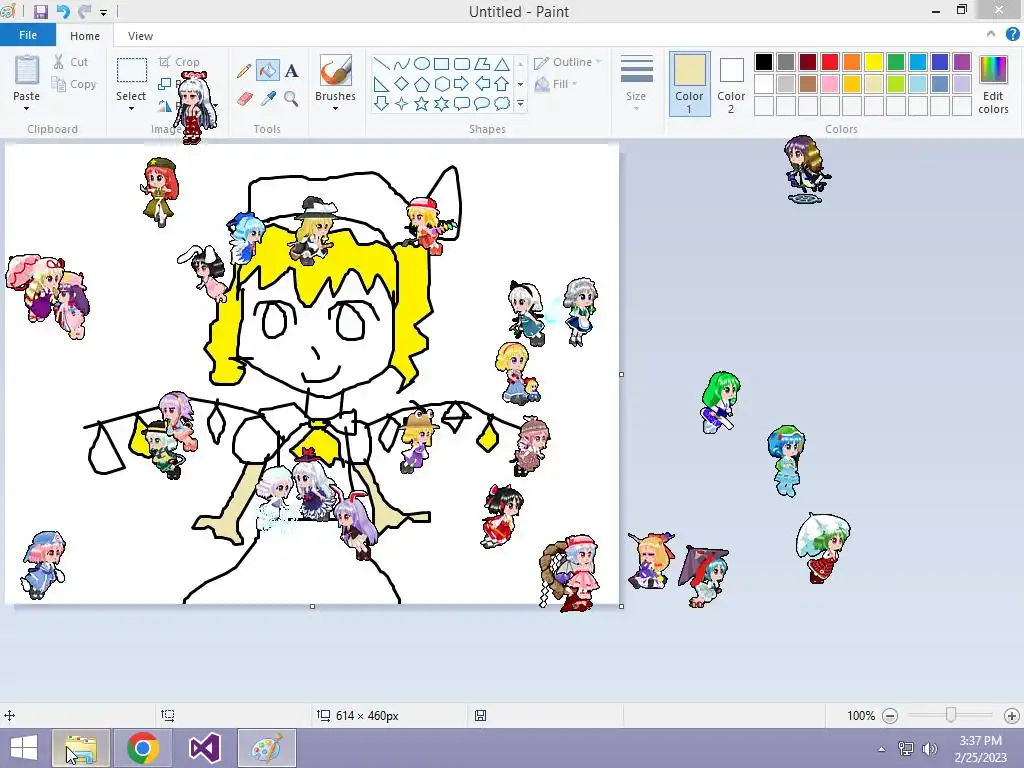Click the Cut button
Image resolution: width=1024 pixels, height=768 pixels.
[x=71, y=62]
